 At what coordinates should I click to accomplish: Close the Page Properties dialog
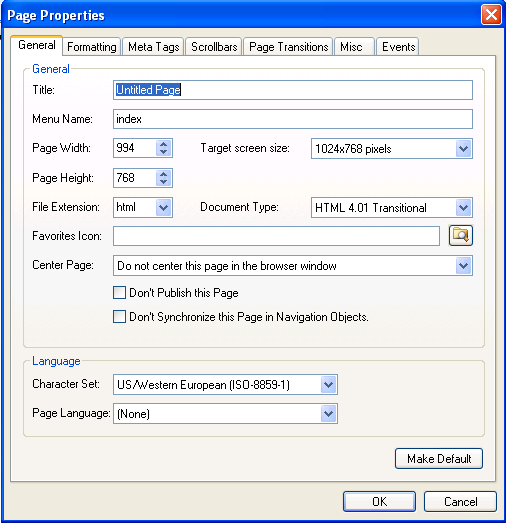pos(491,15)
